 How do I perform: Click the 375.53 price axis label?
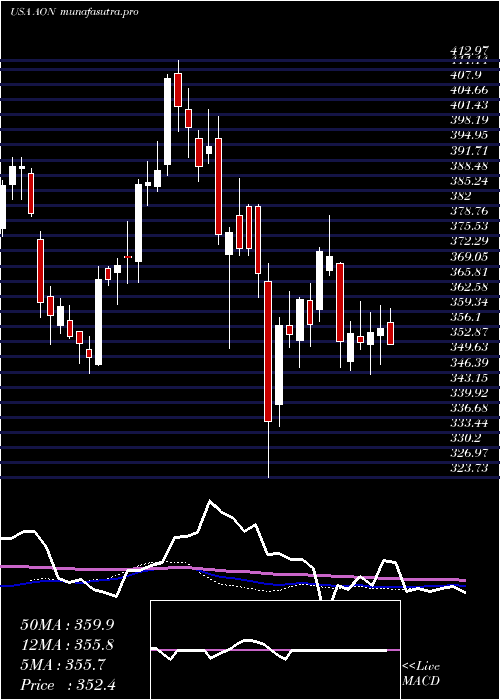[x=469, y=226]
